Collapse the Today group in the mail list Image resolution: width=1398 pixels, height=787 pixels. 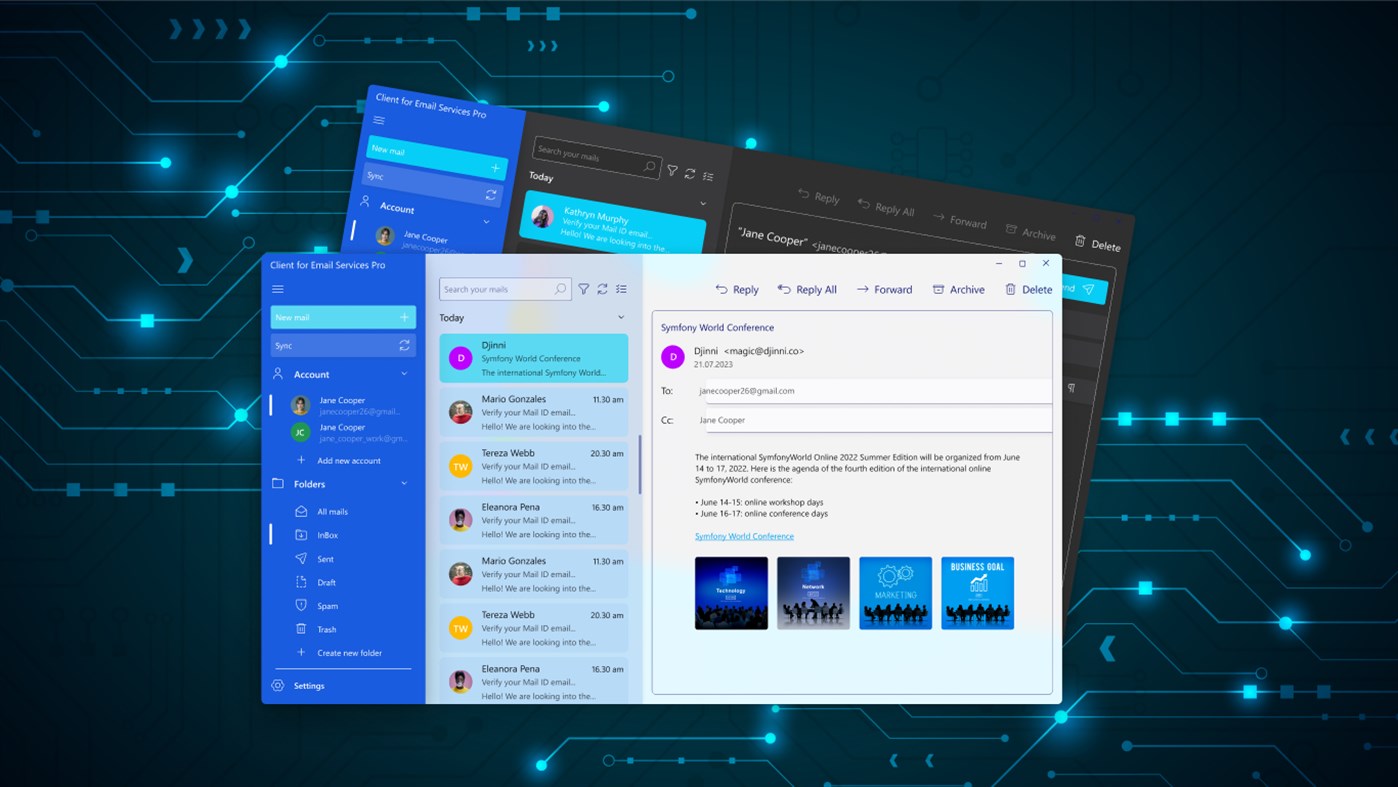[620, 317]
